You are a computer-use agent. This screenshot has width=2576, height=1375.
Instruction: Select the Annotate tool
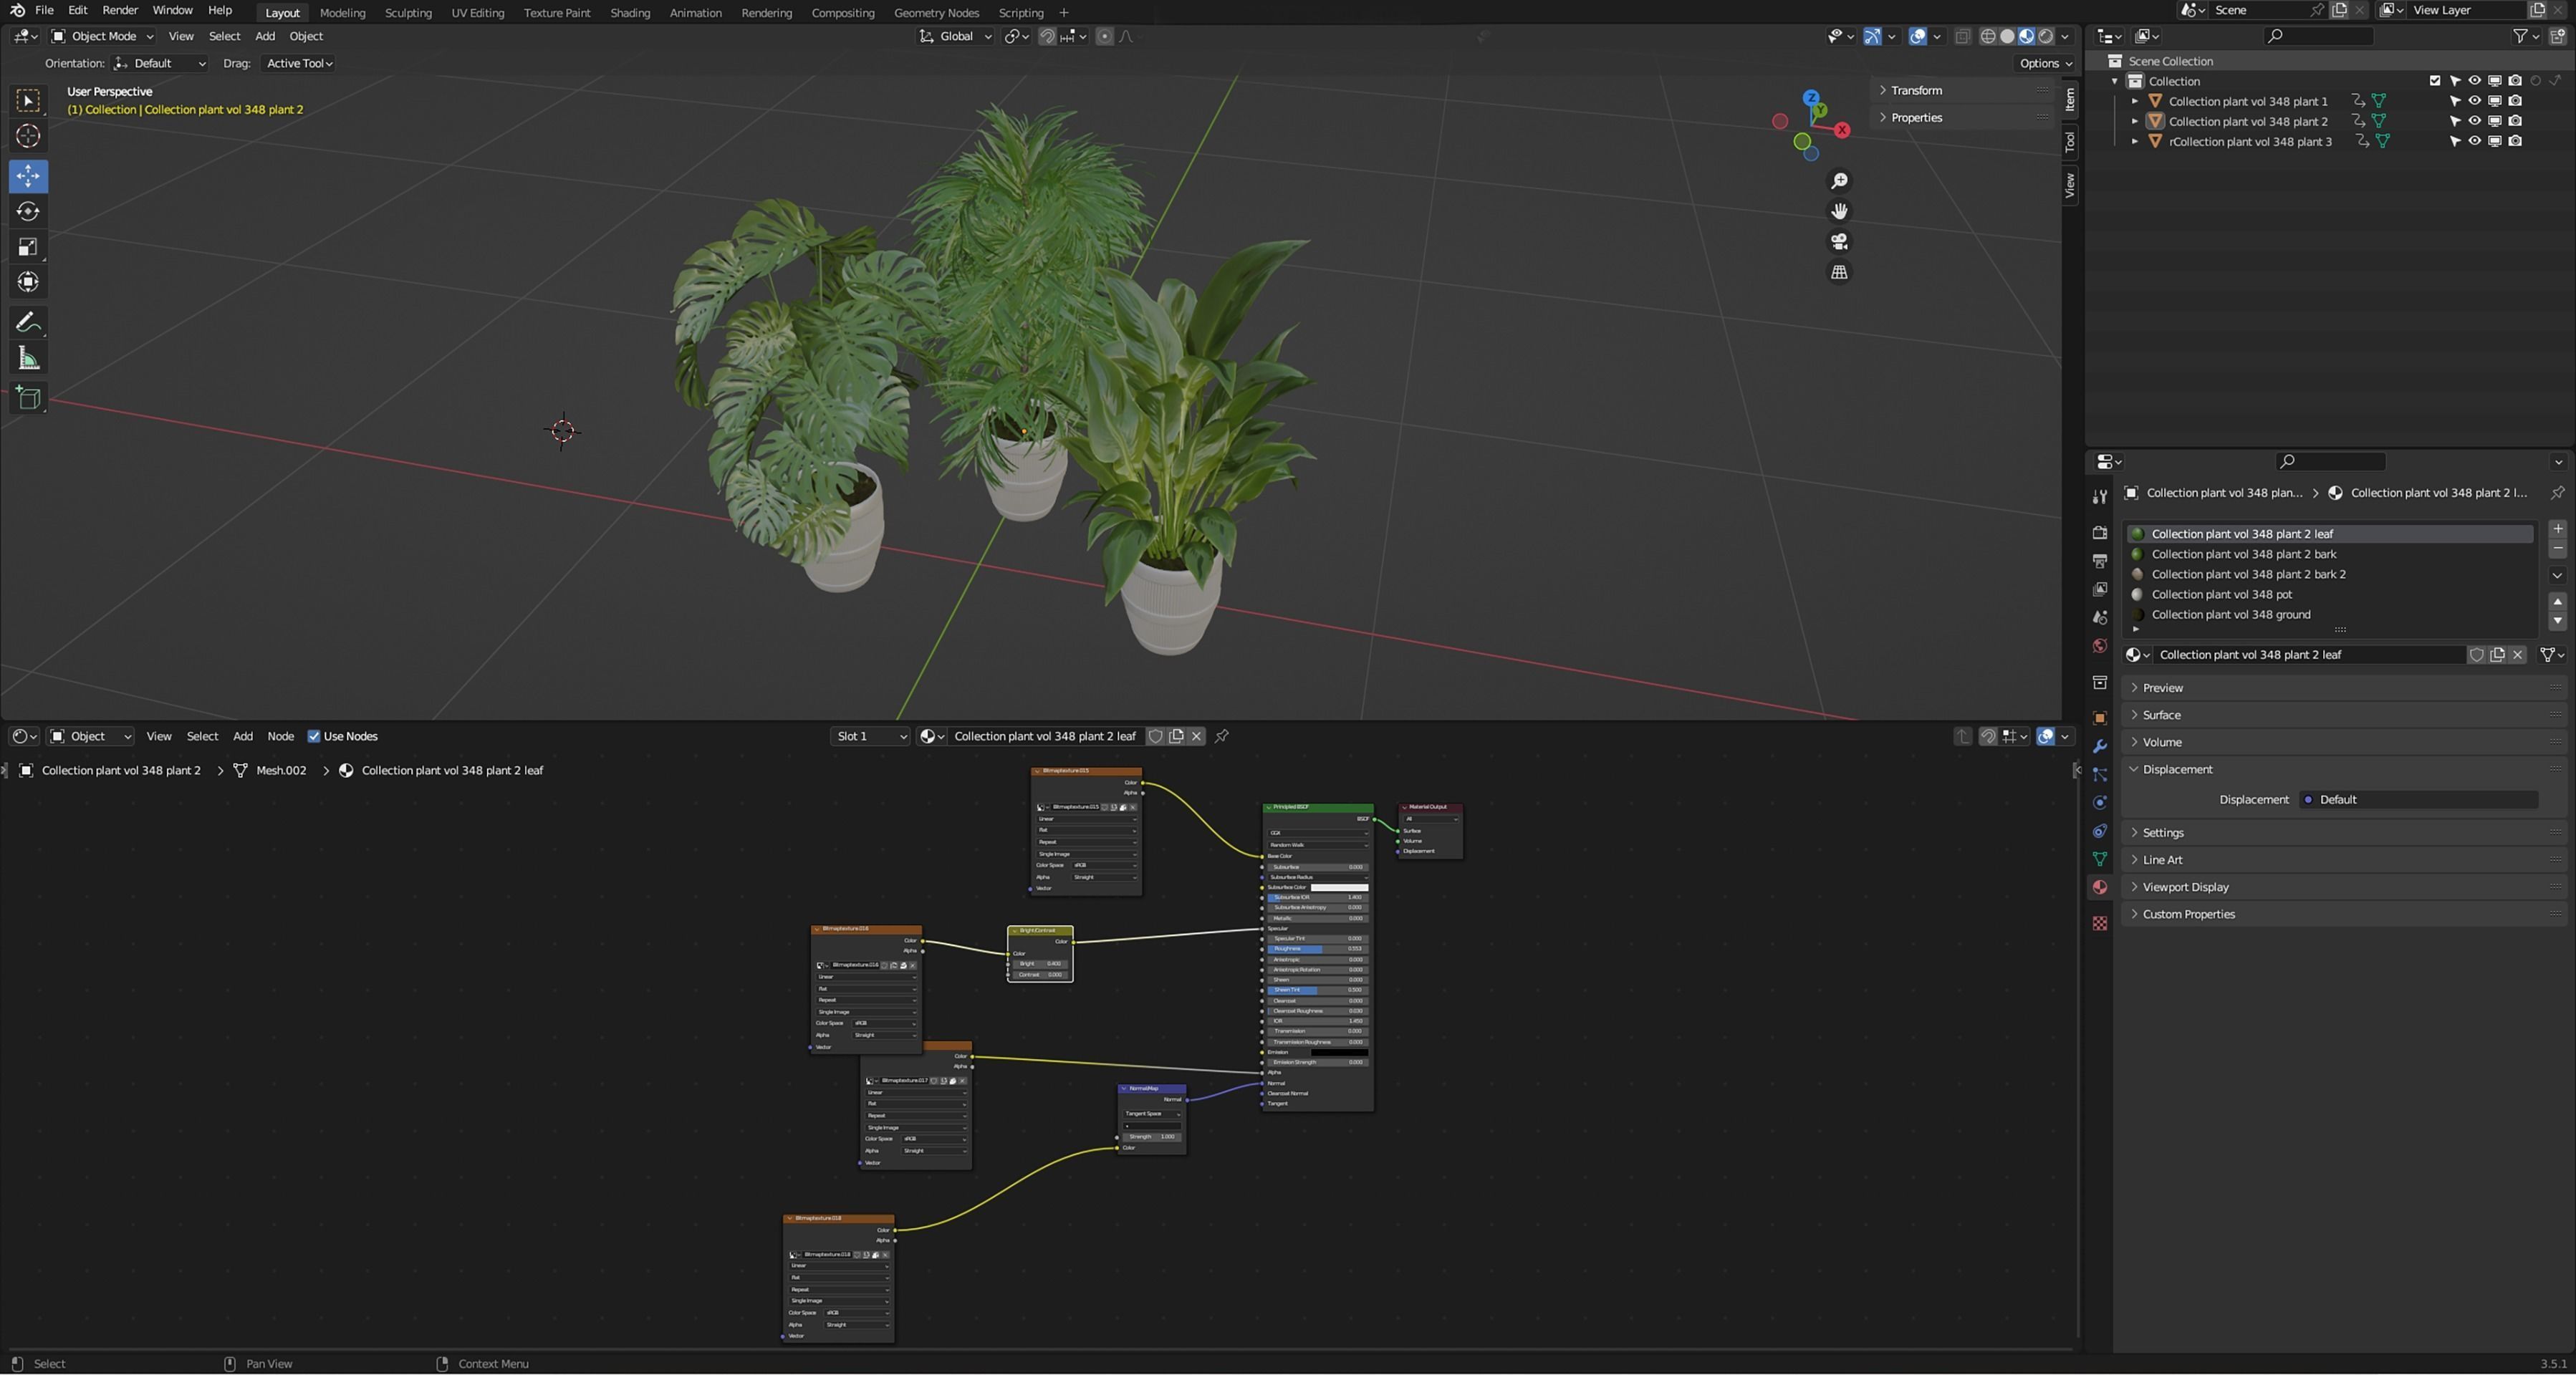tap(28, 322)
